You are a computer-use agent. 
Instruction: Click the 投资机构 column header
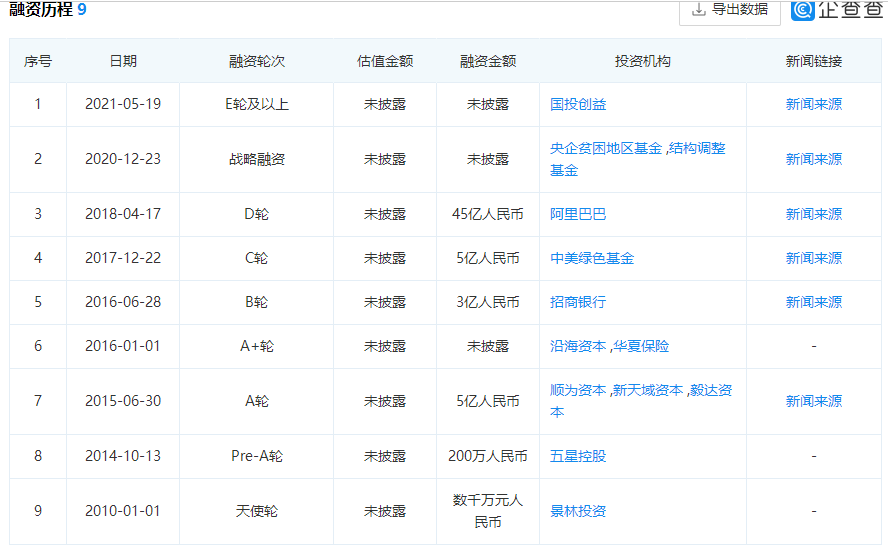pos(643,61)
